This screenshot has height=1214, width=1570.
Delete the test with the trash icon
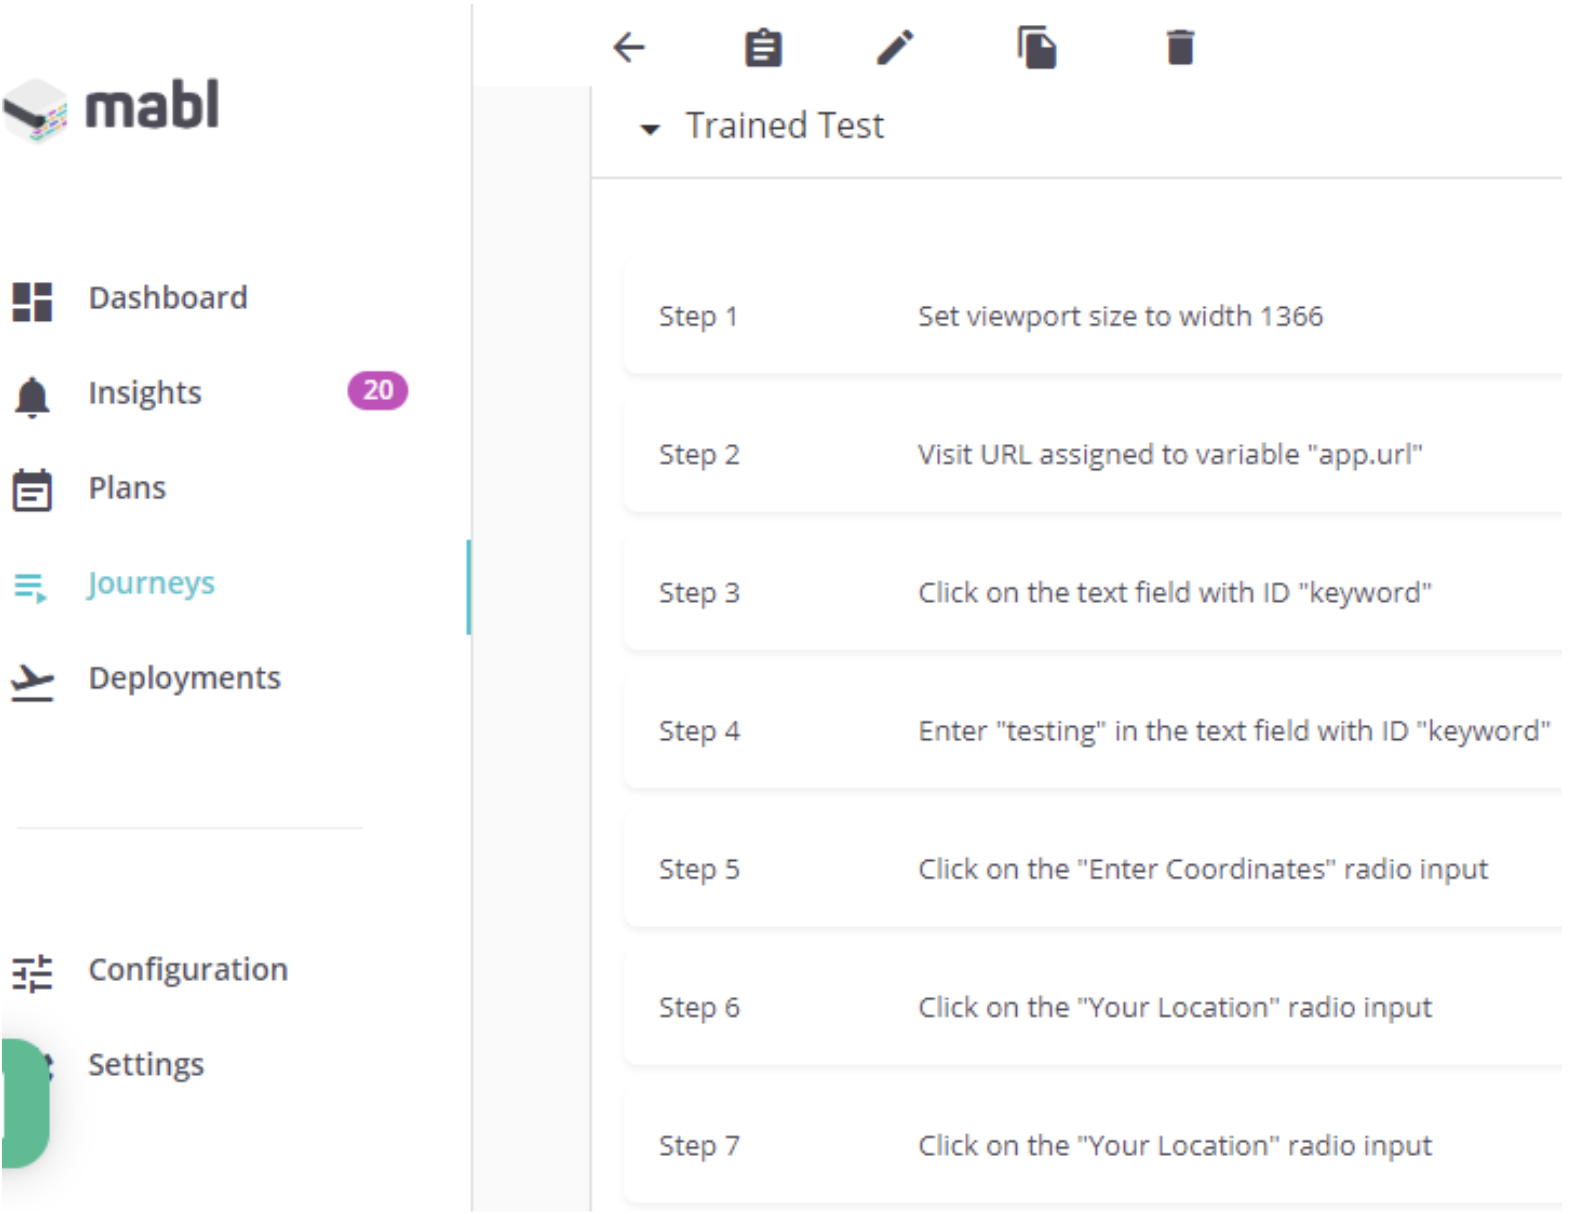coord(1180,45)
